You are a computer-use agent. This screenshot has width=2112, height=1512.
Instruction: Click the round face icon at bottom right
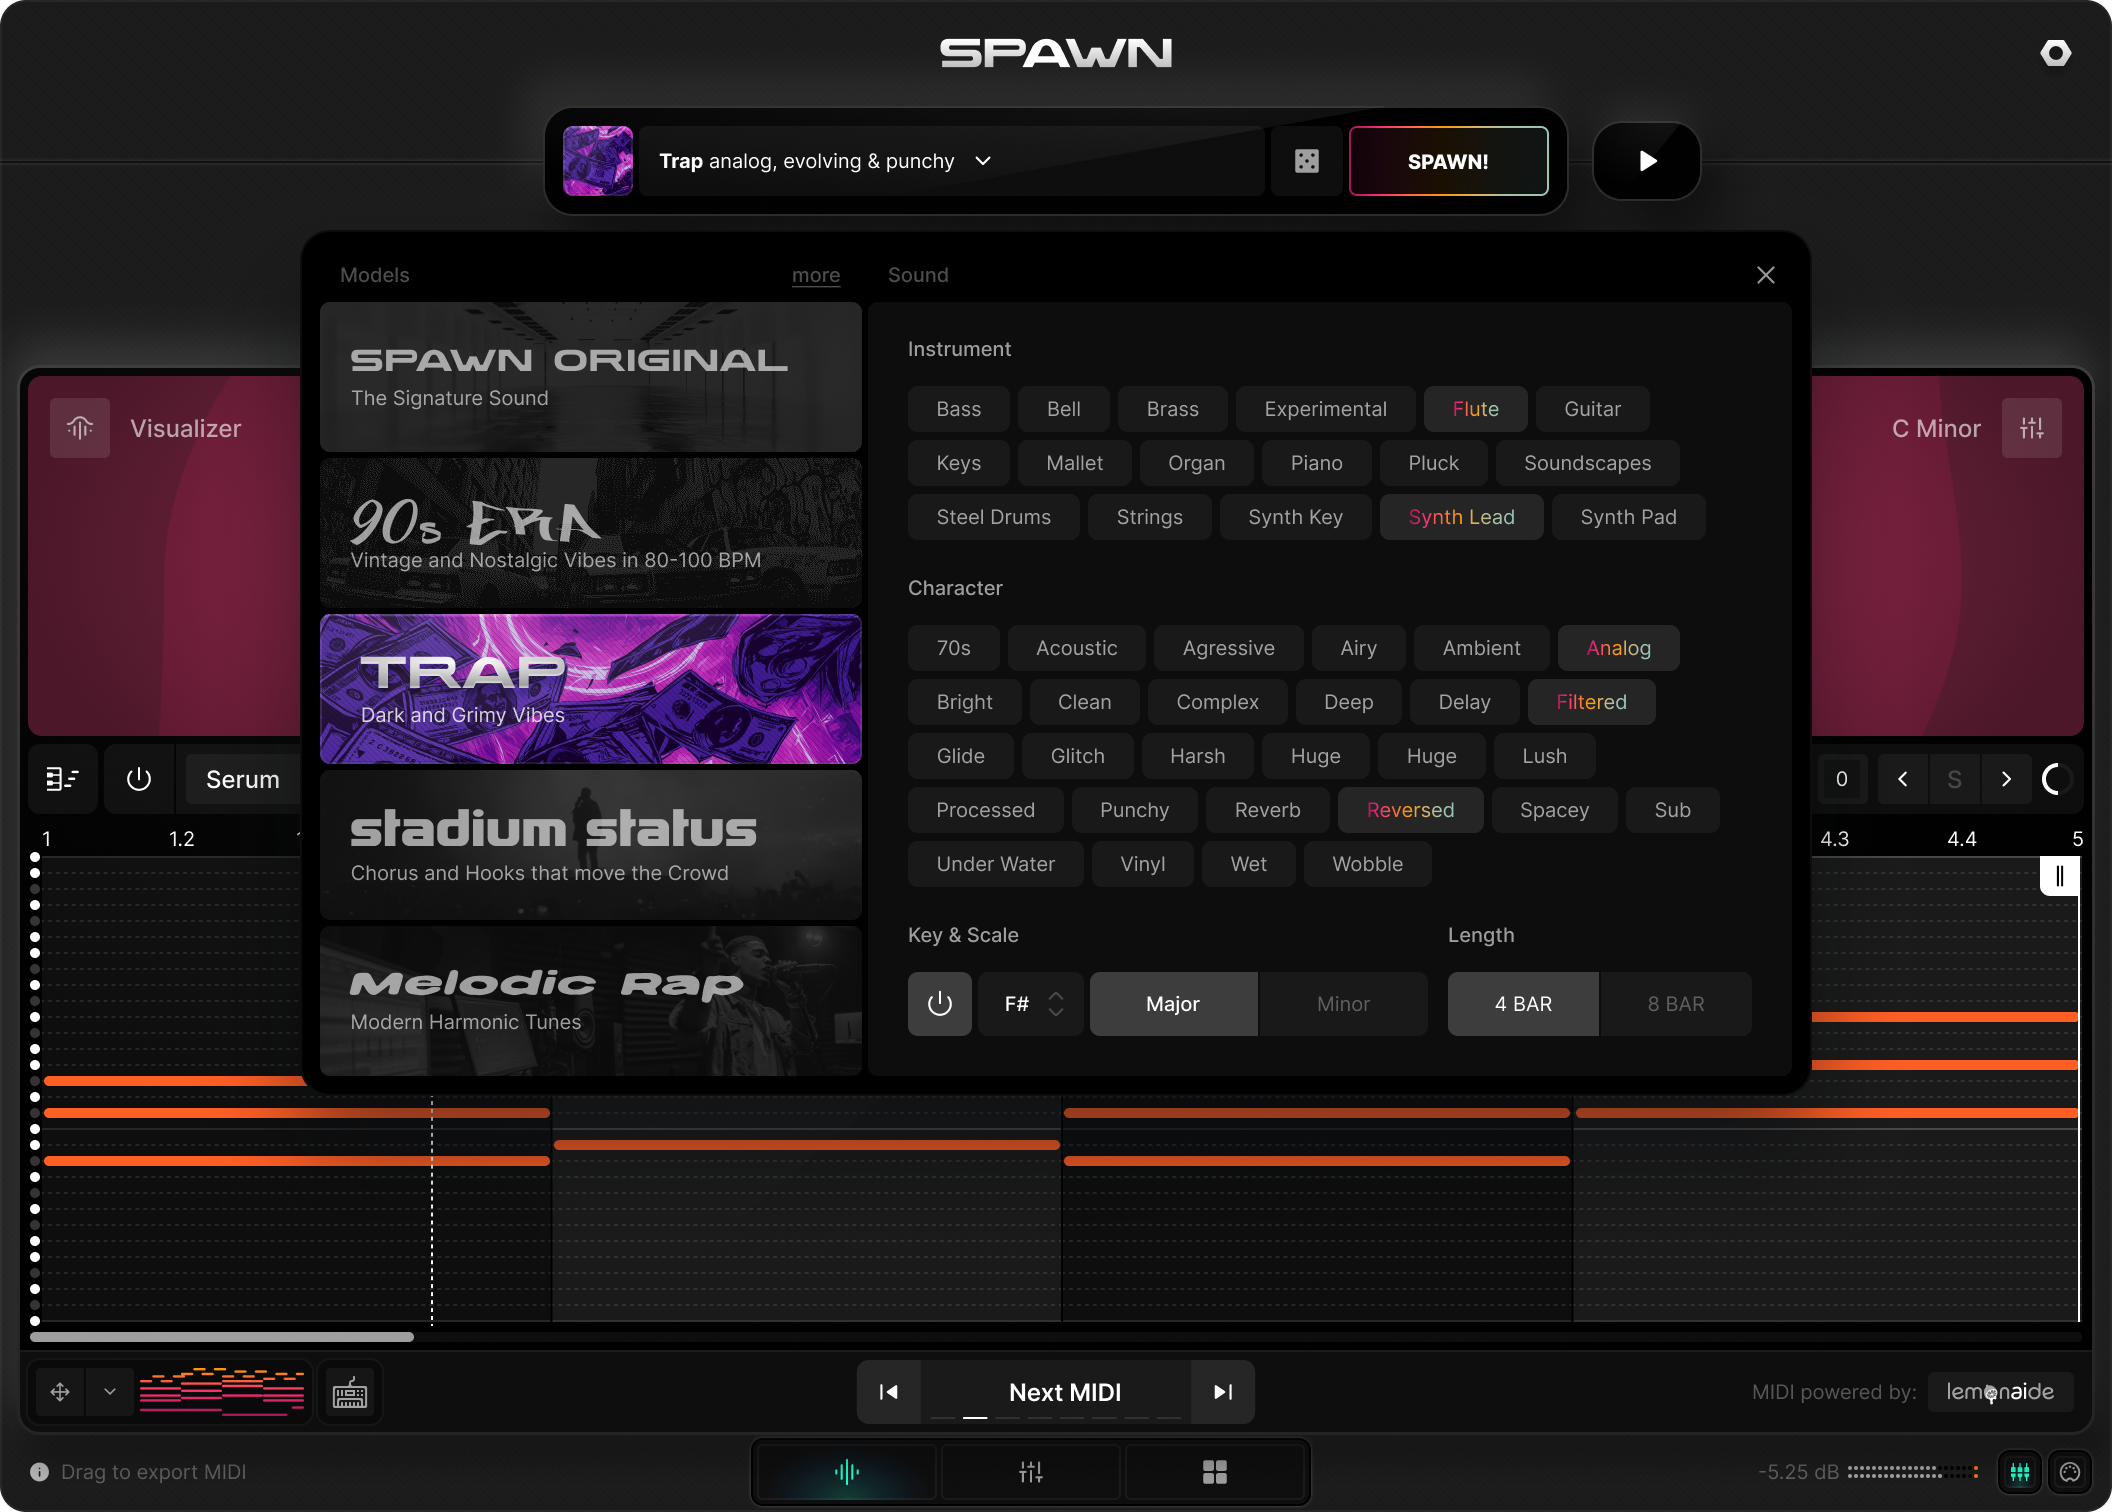pyautogui.click(x=2070, y=1472)
